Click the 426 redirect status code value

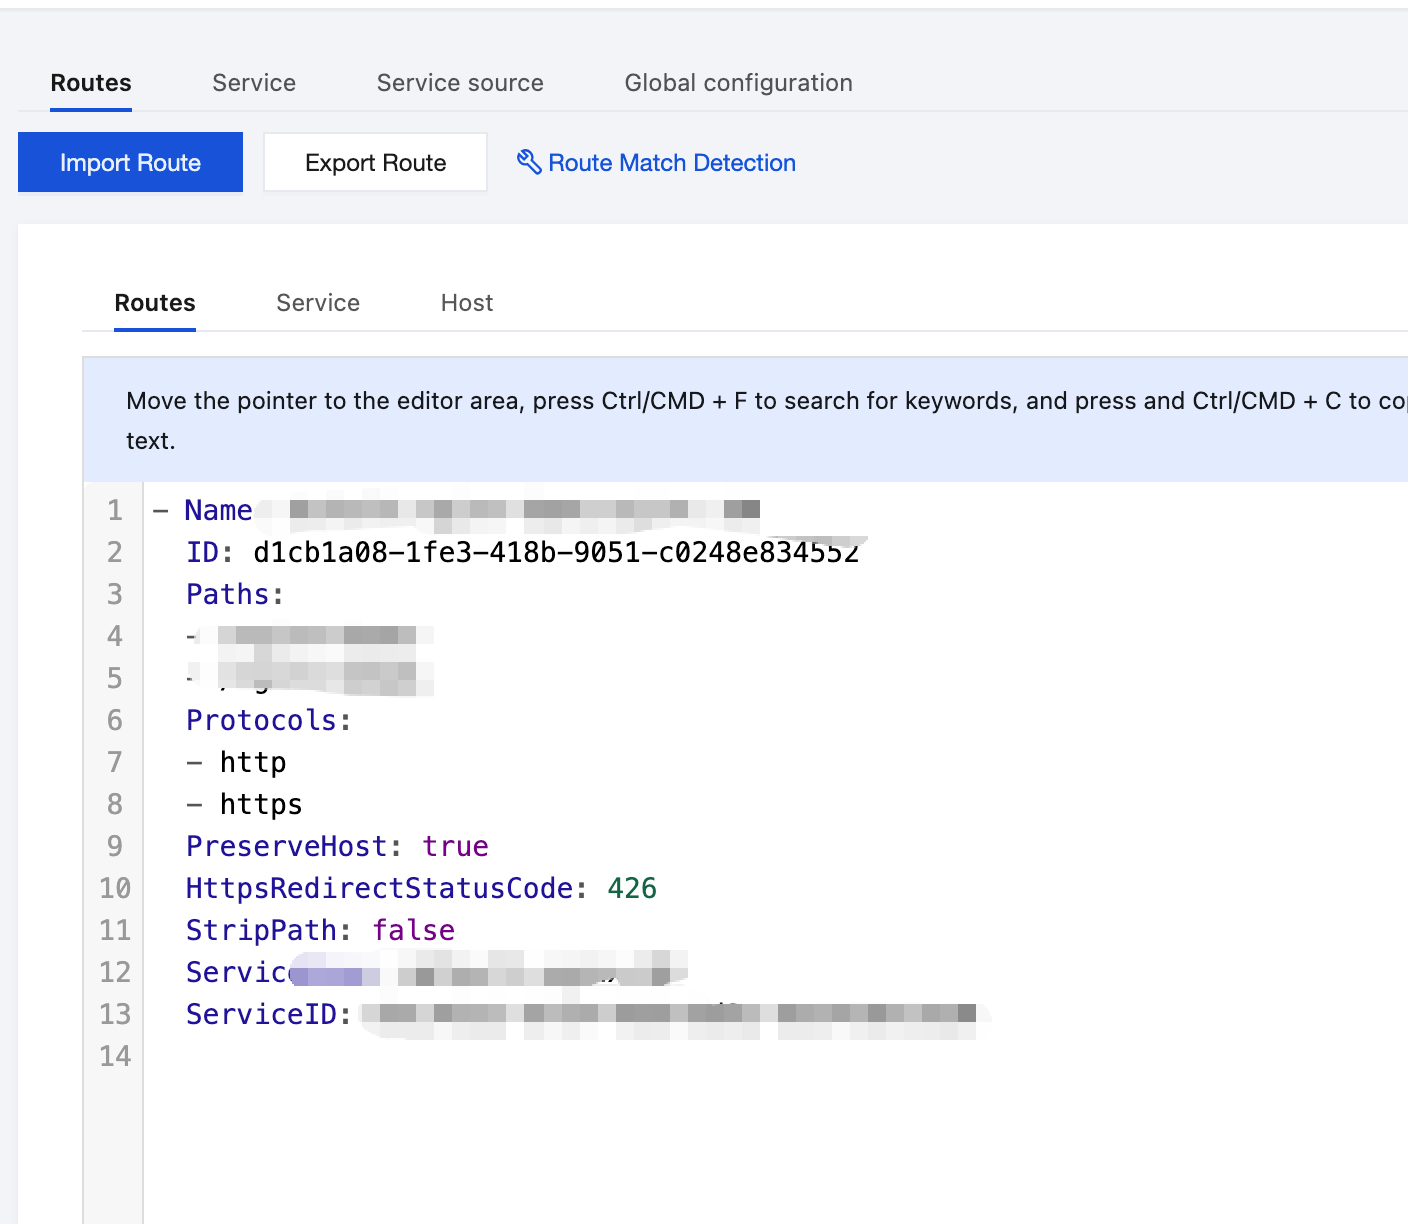[632, 888]
